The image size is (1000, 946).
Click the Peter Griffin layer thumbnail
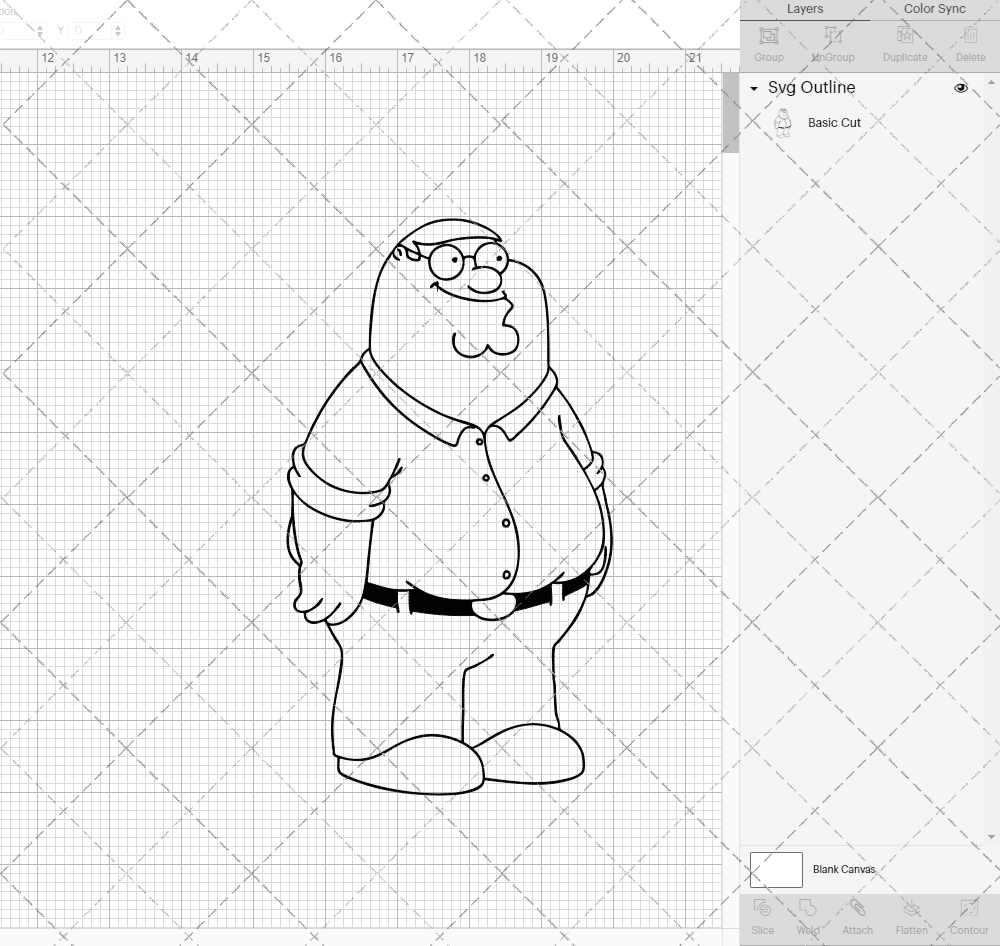tap(784, 122)
